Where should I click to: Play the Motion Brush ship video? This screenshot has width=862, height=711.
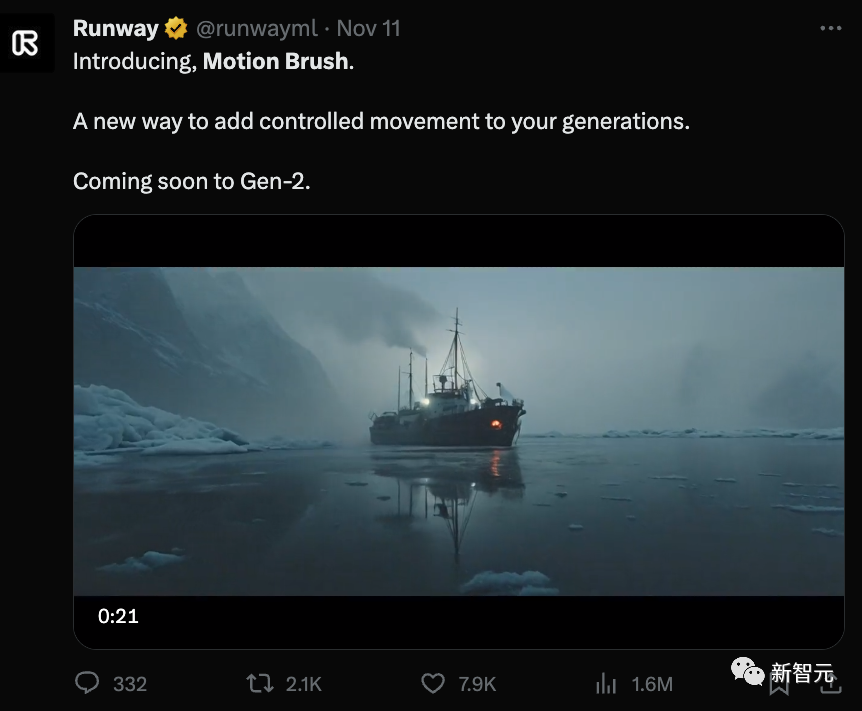[459, 430]
